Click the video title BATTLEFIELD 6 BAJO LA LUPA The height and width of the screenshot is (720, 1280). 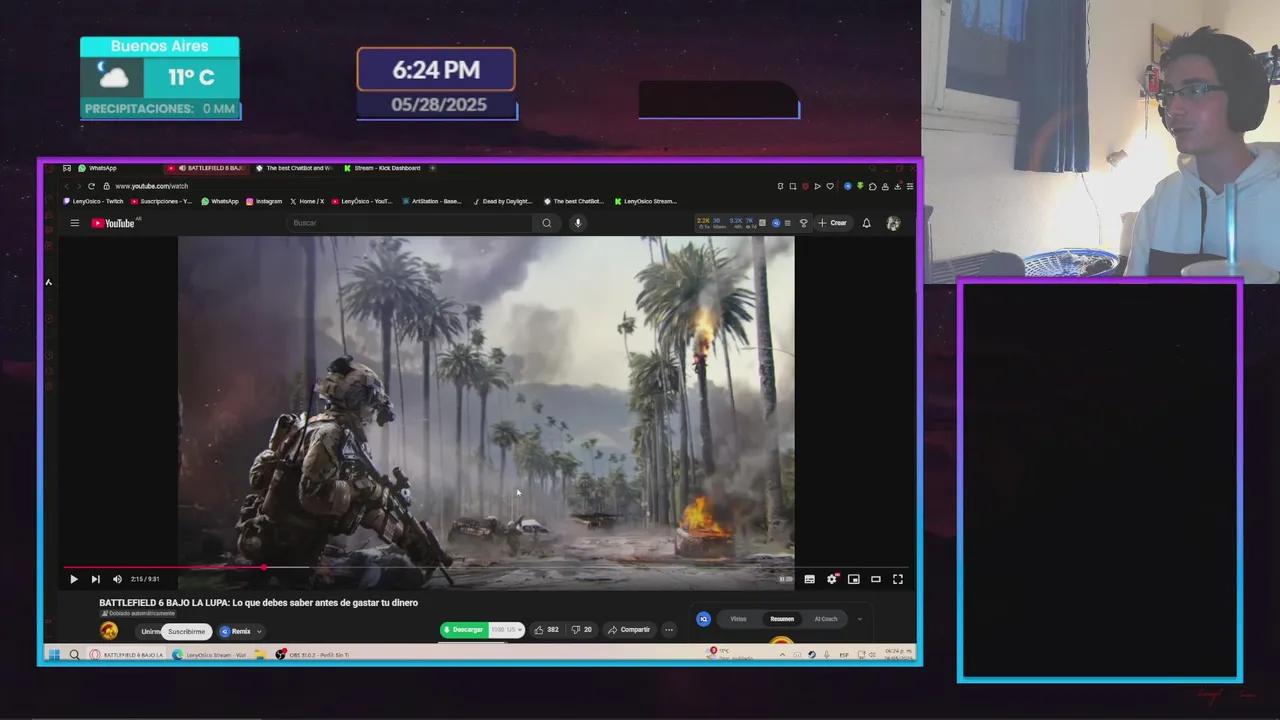tap(258, 603)
